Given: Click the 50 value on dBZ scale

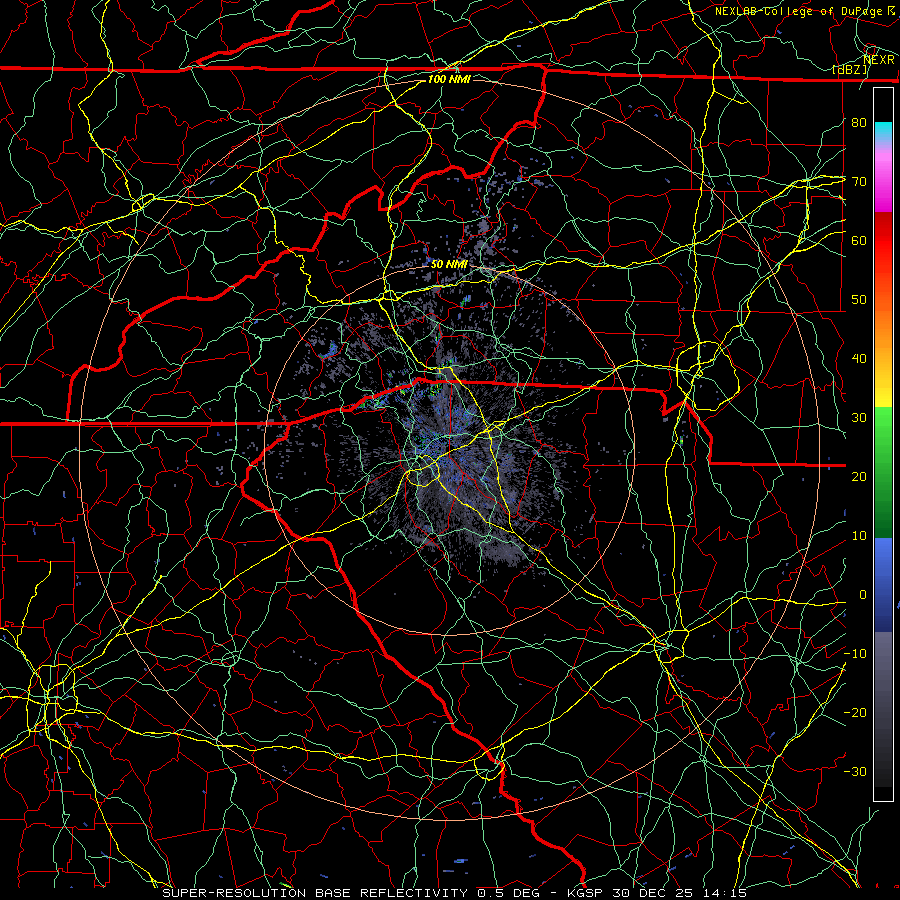Looking at the screenshot, I should pyautogui.click(x=859, y=300).
